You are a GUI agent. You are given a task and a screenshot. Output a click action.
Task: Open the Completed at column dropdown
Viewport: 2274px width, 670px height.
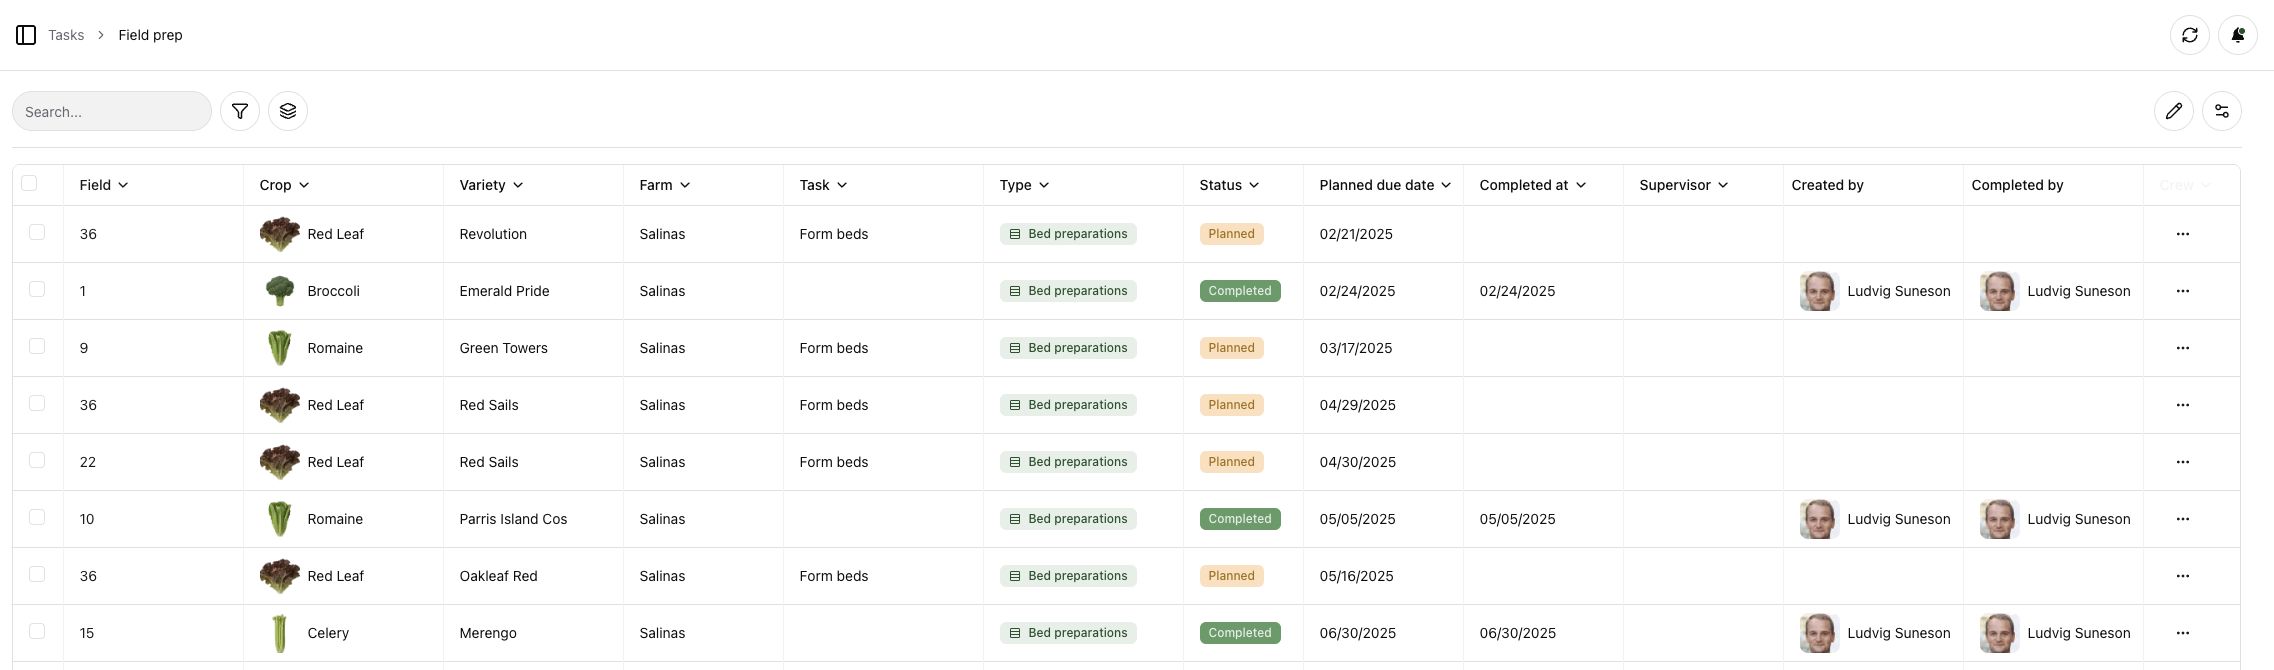click(x=1533, y=185)
